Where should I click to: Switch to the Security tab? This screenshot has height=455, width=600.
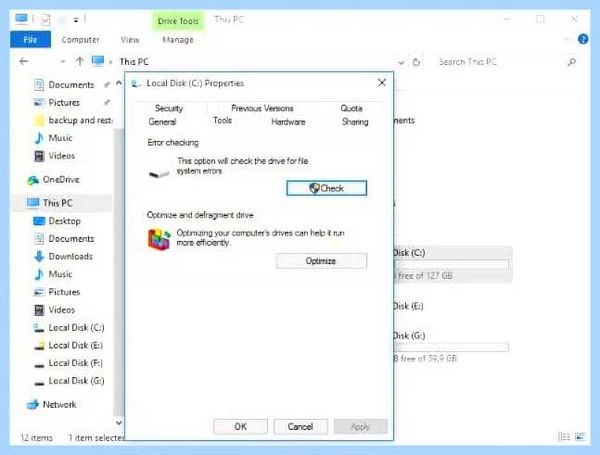169,108
